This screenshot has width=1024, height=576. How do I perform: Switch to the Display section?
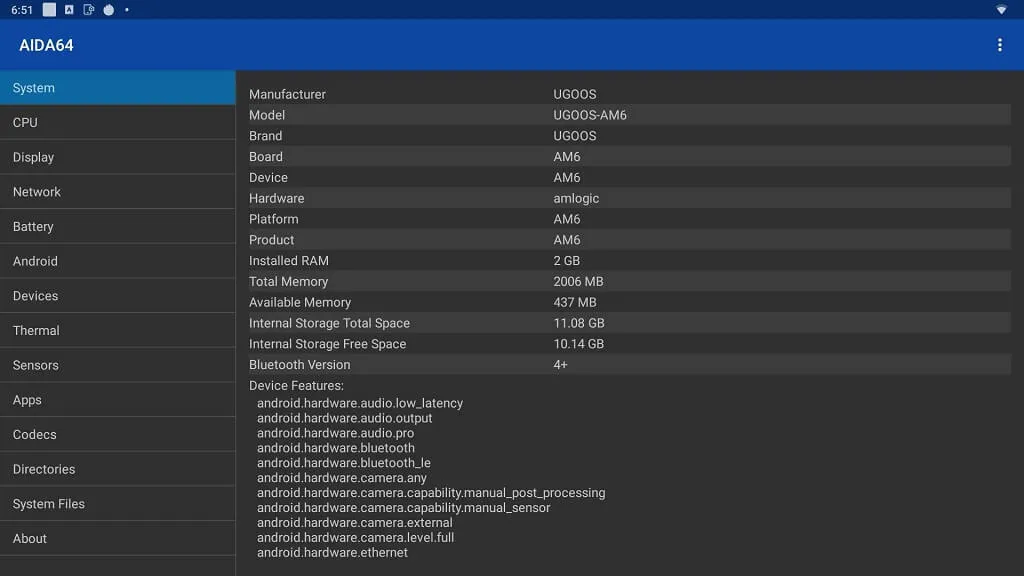(117, 157)
